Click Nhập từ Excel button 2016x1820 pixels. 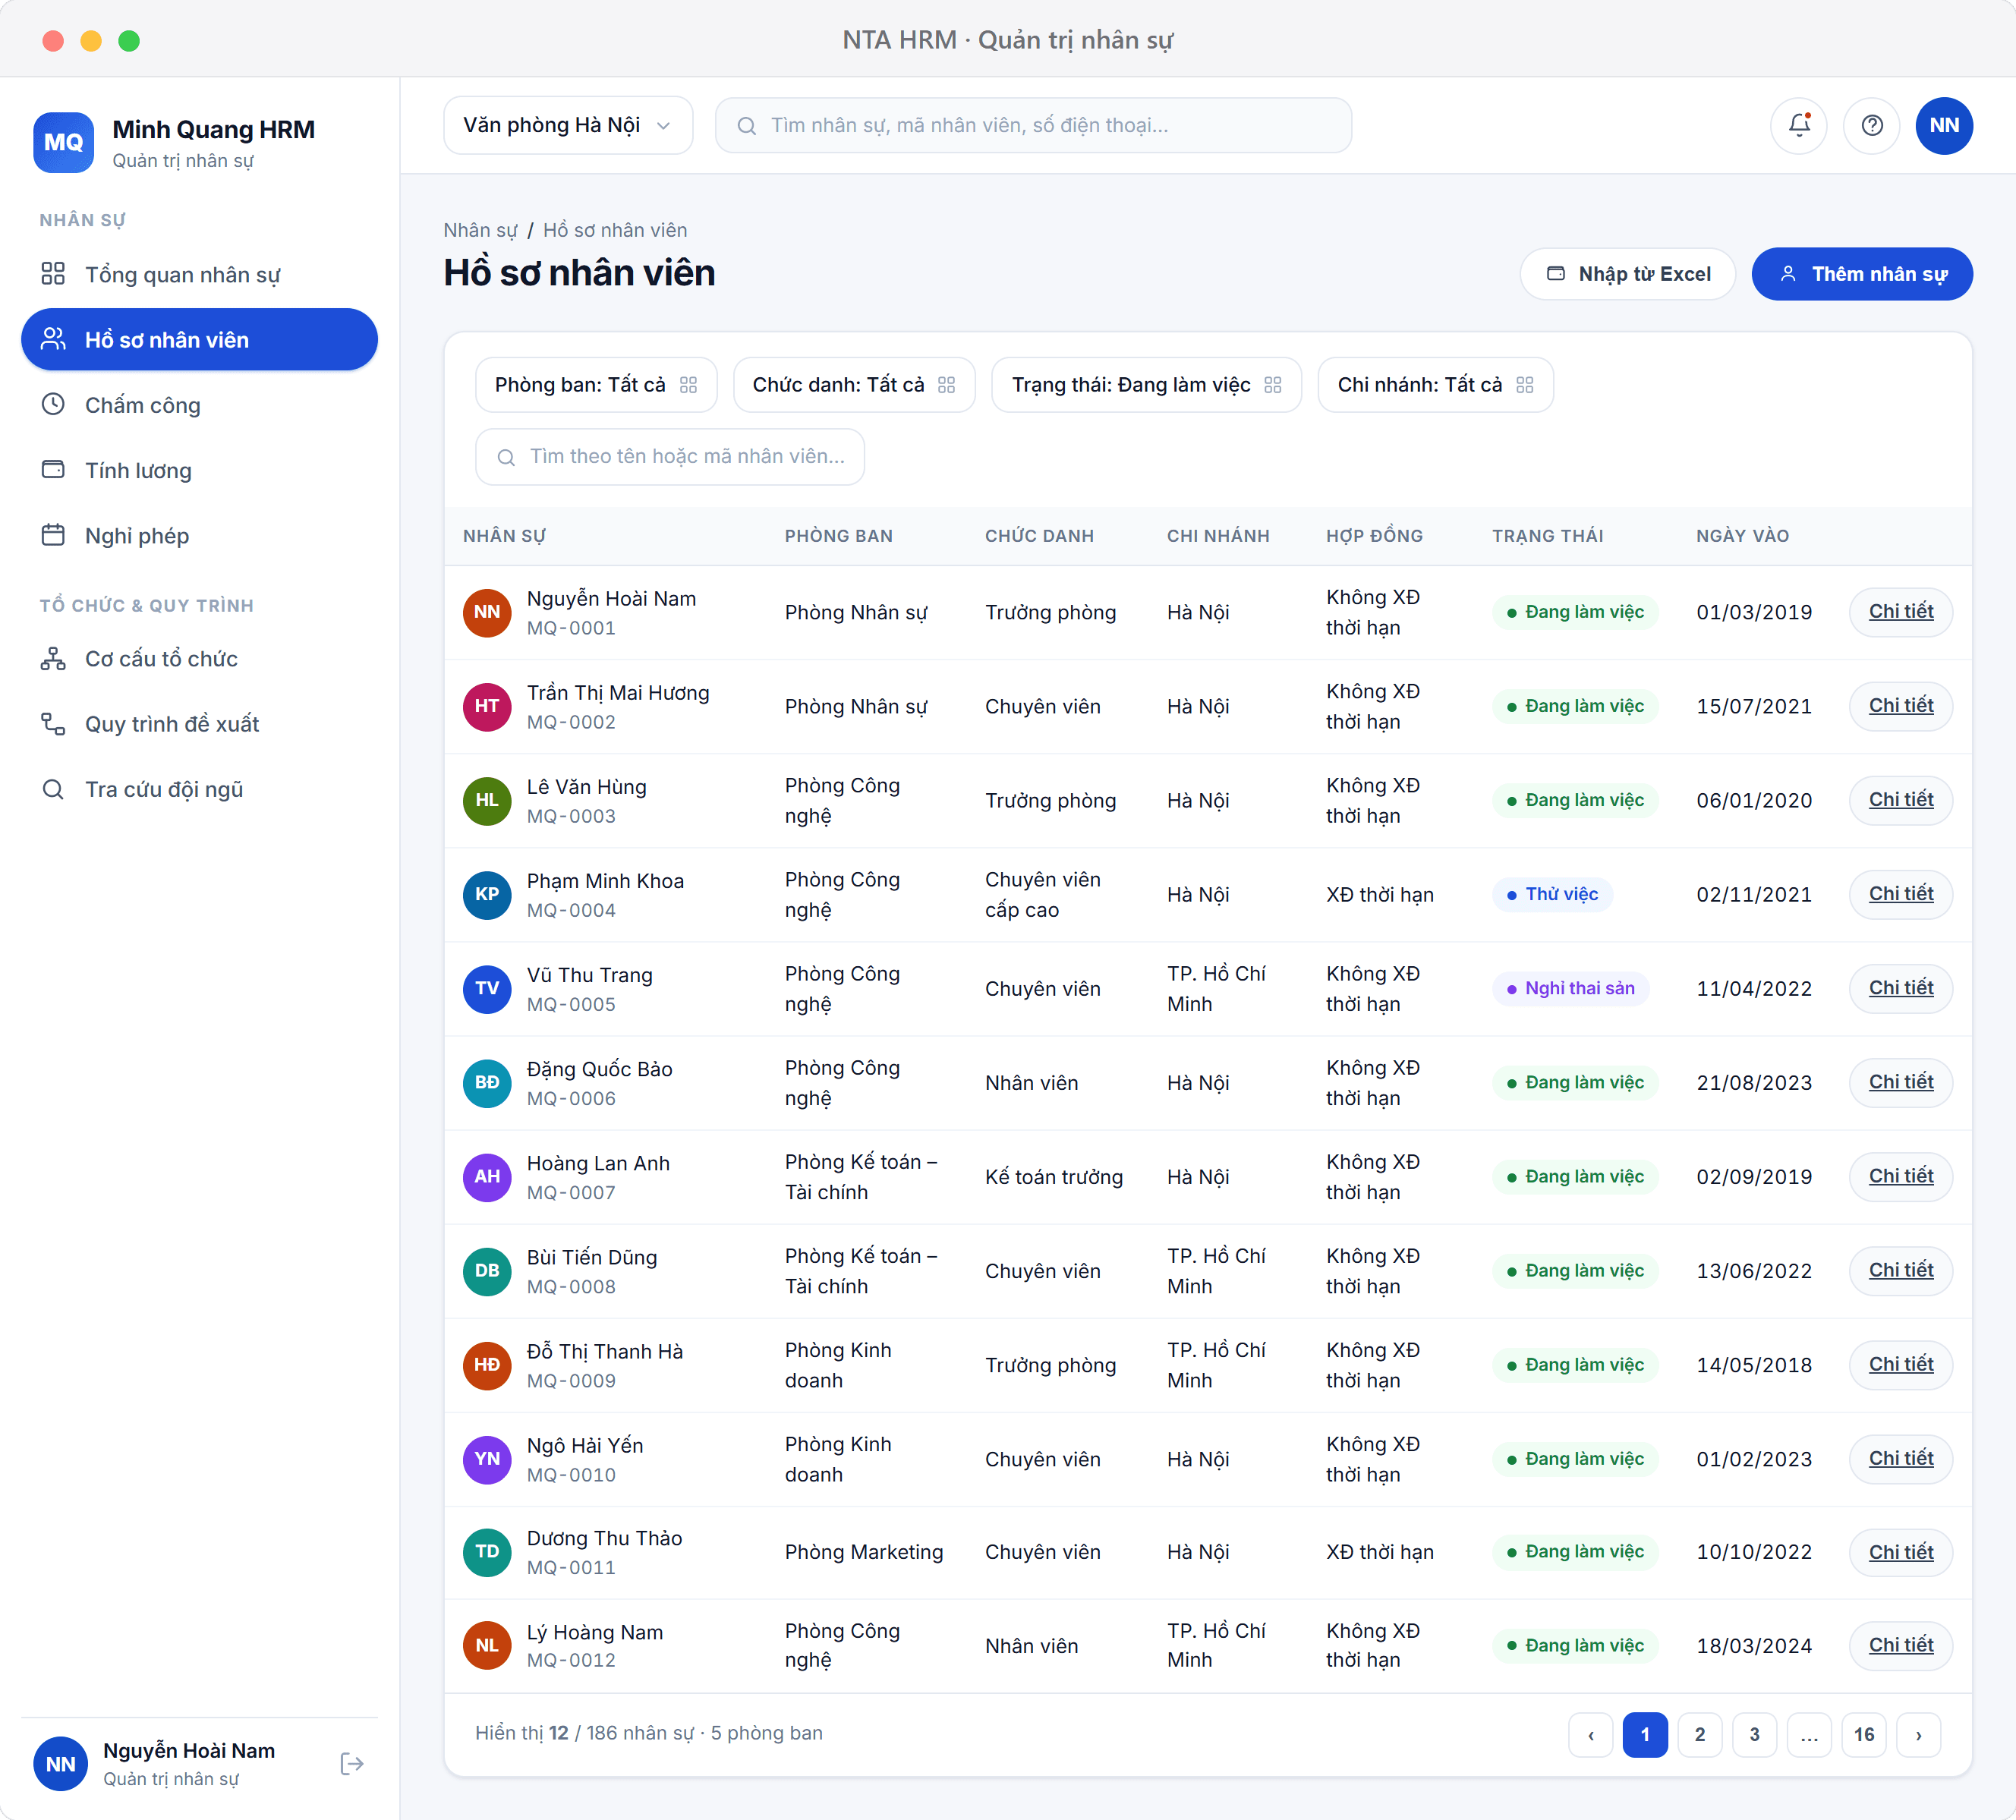1627,274
